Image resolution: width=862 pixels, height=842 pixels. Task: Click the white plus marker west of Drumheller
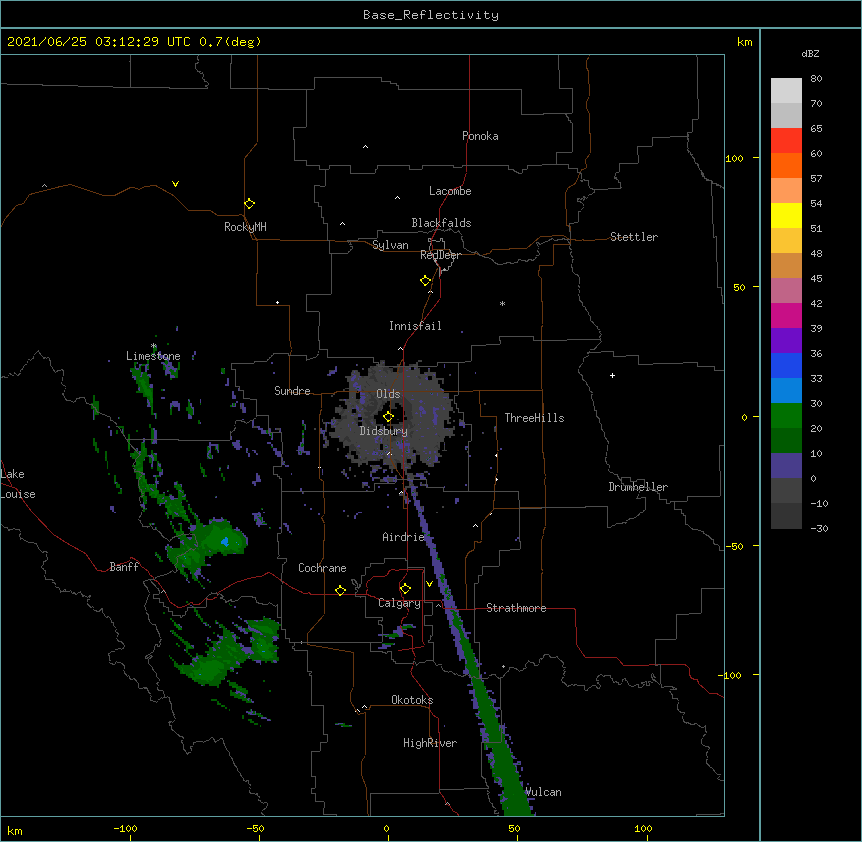tap(612, 375)
